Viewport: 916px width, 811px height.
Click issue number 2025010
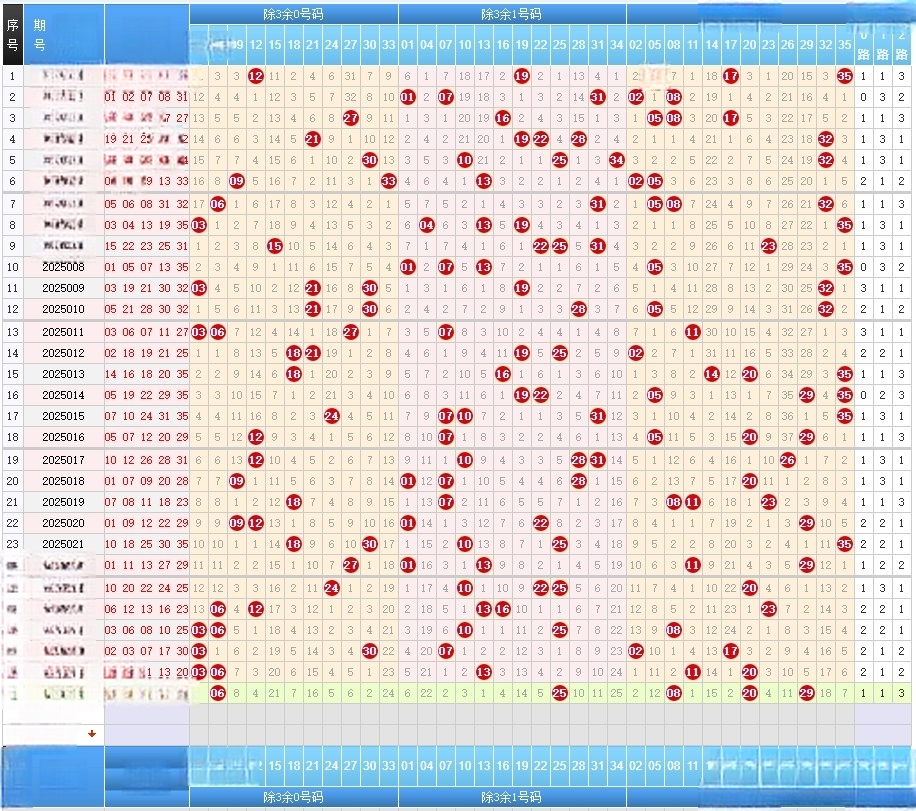tap(63, 309)
